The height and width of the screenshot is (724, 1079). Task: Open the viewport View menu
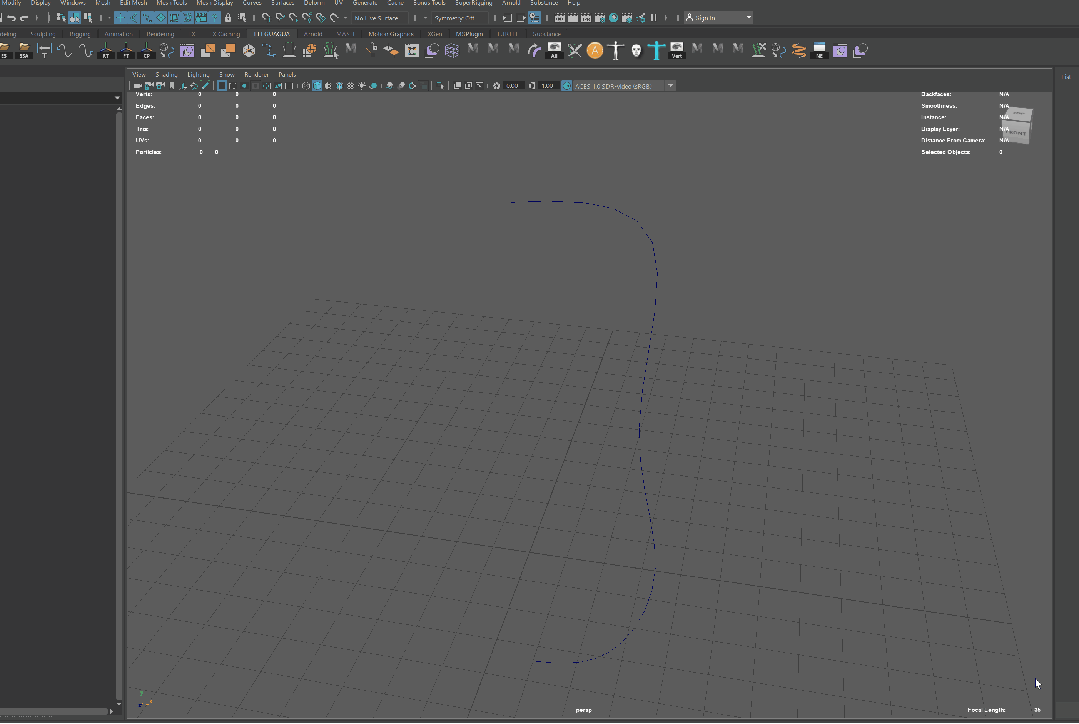(x=138, y=74)
